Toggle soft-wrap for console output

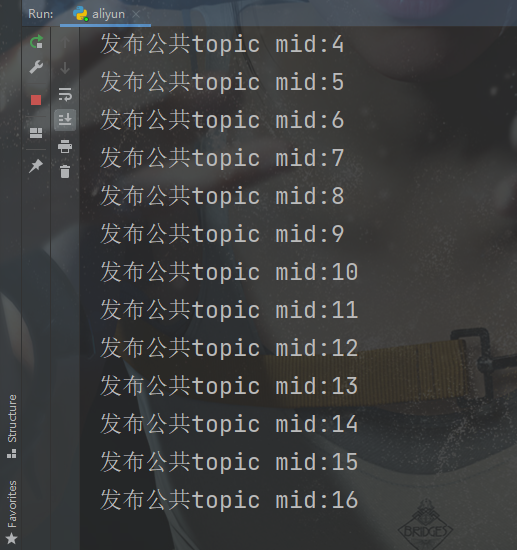point(65,94)
